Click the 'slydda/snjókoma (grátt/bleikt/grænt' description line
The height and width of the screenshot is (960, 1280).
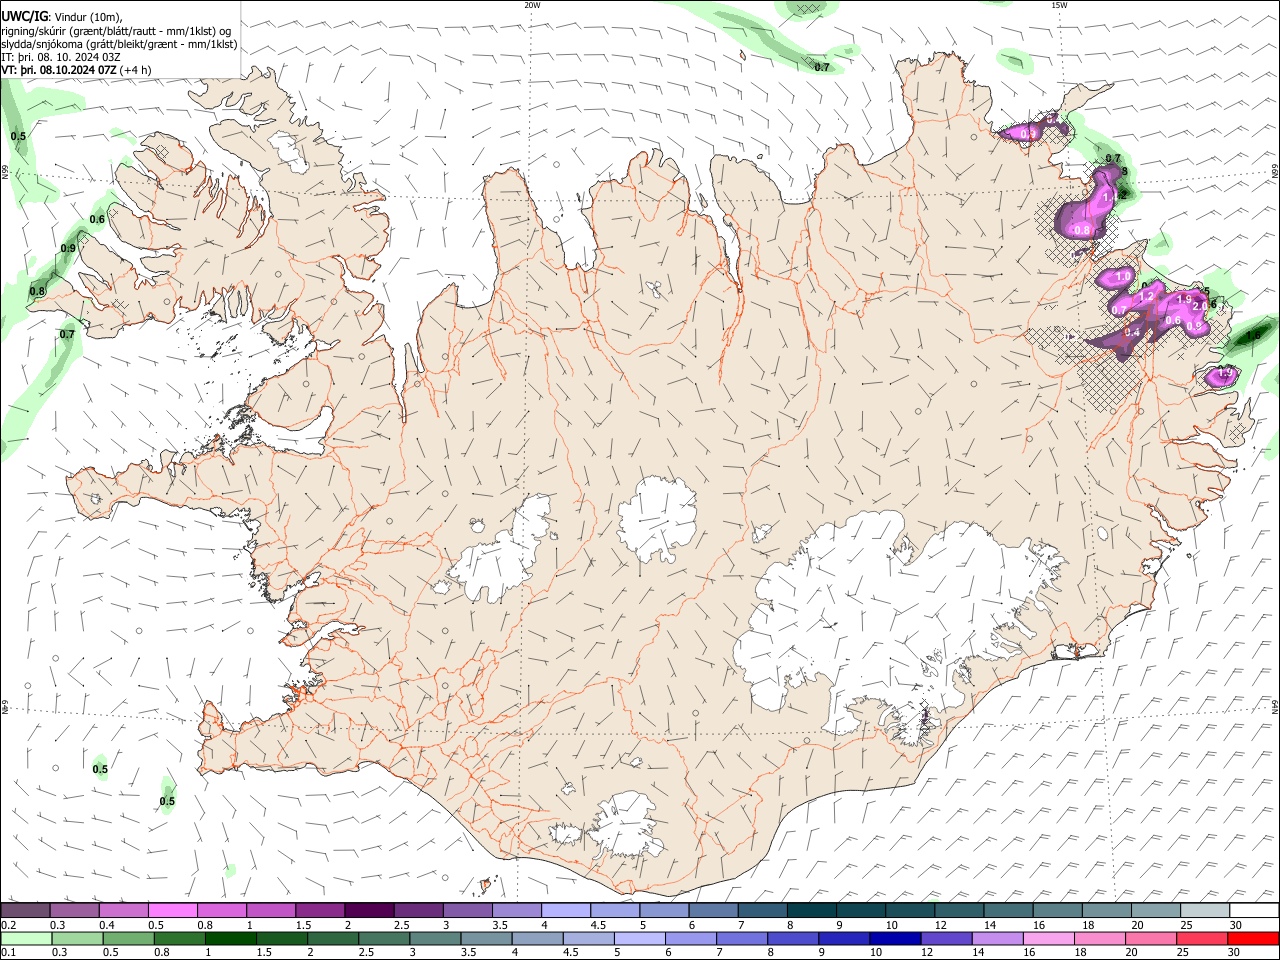(x=119, y=44)
